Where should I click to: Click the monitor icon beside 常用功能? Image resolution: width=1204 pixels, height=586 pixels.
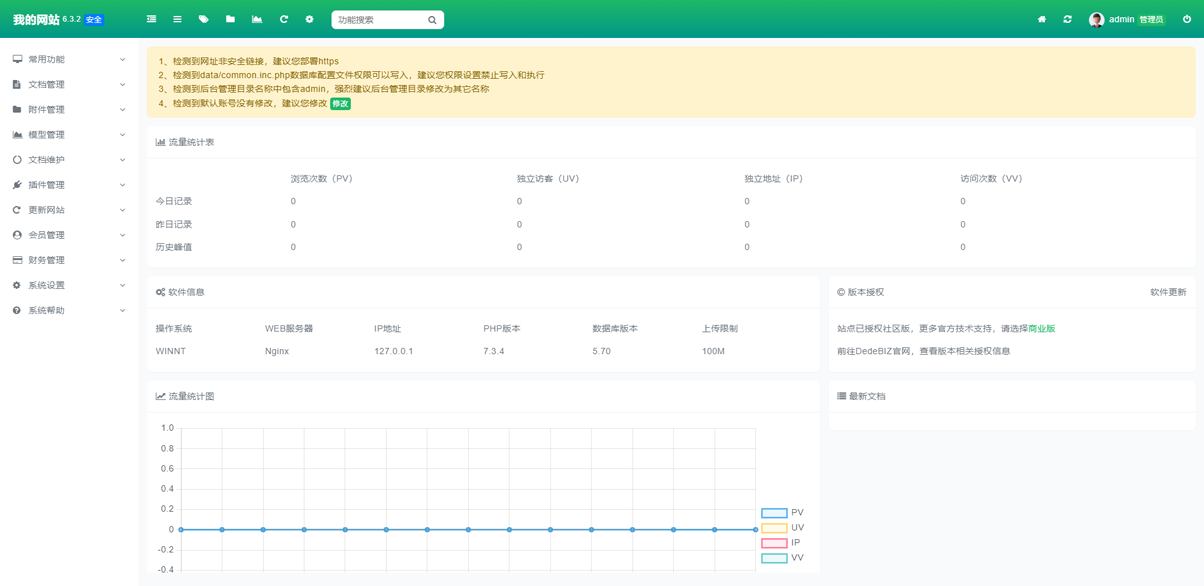(17, 59)
